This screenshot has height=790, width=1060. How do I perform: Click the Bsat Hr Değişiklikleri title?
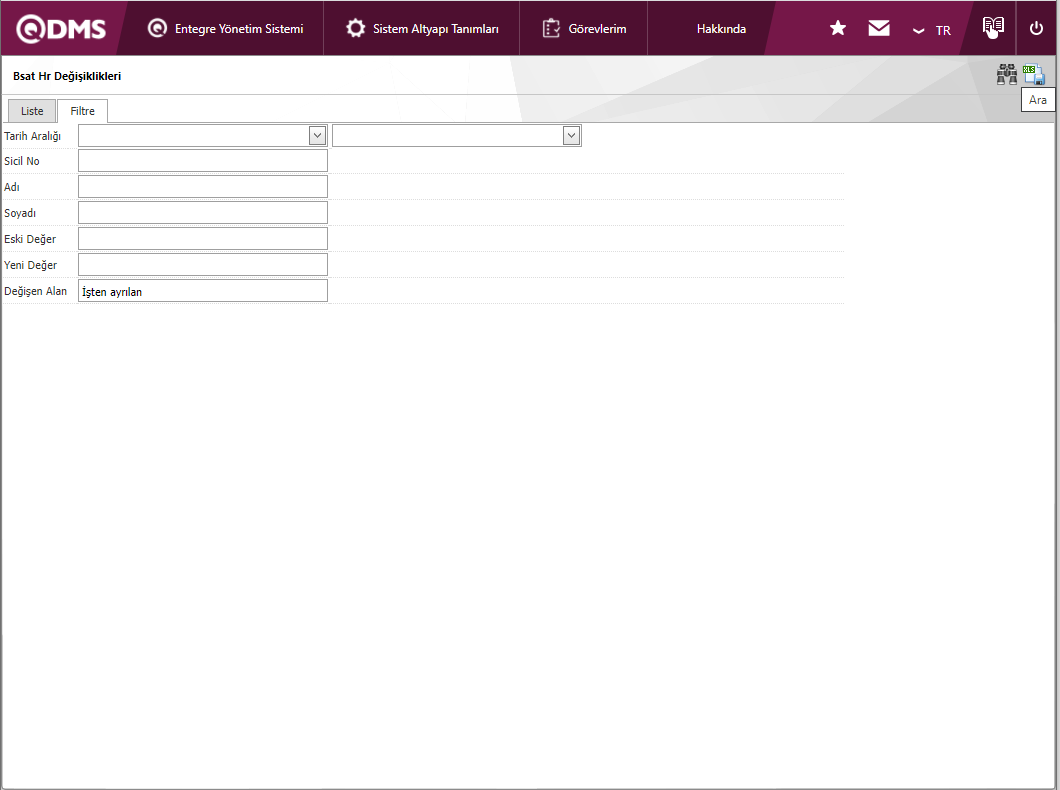pos(67,76)
